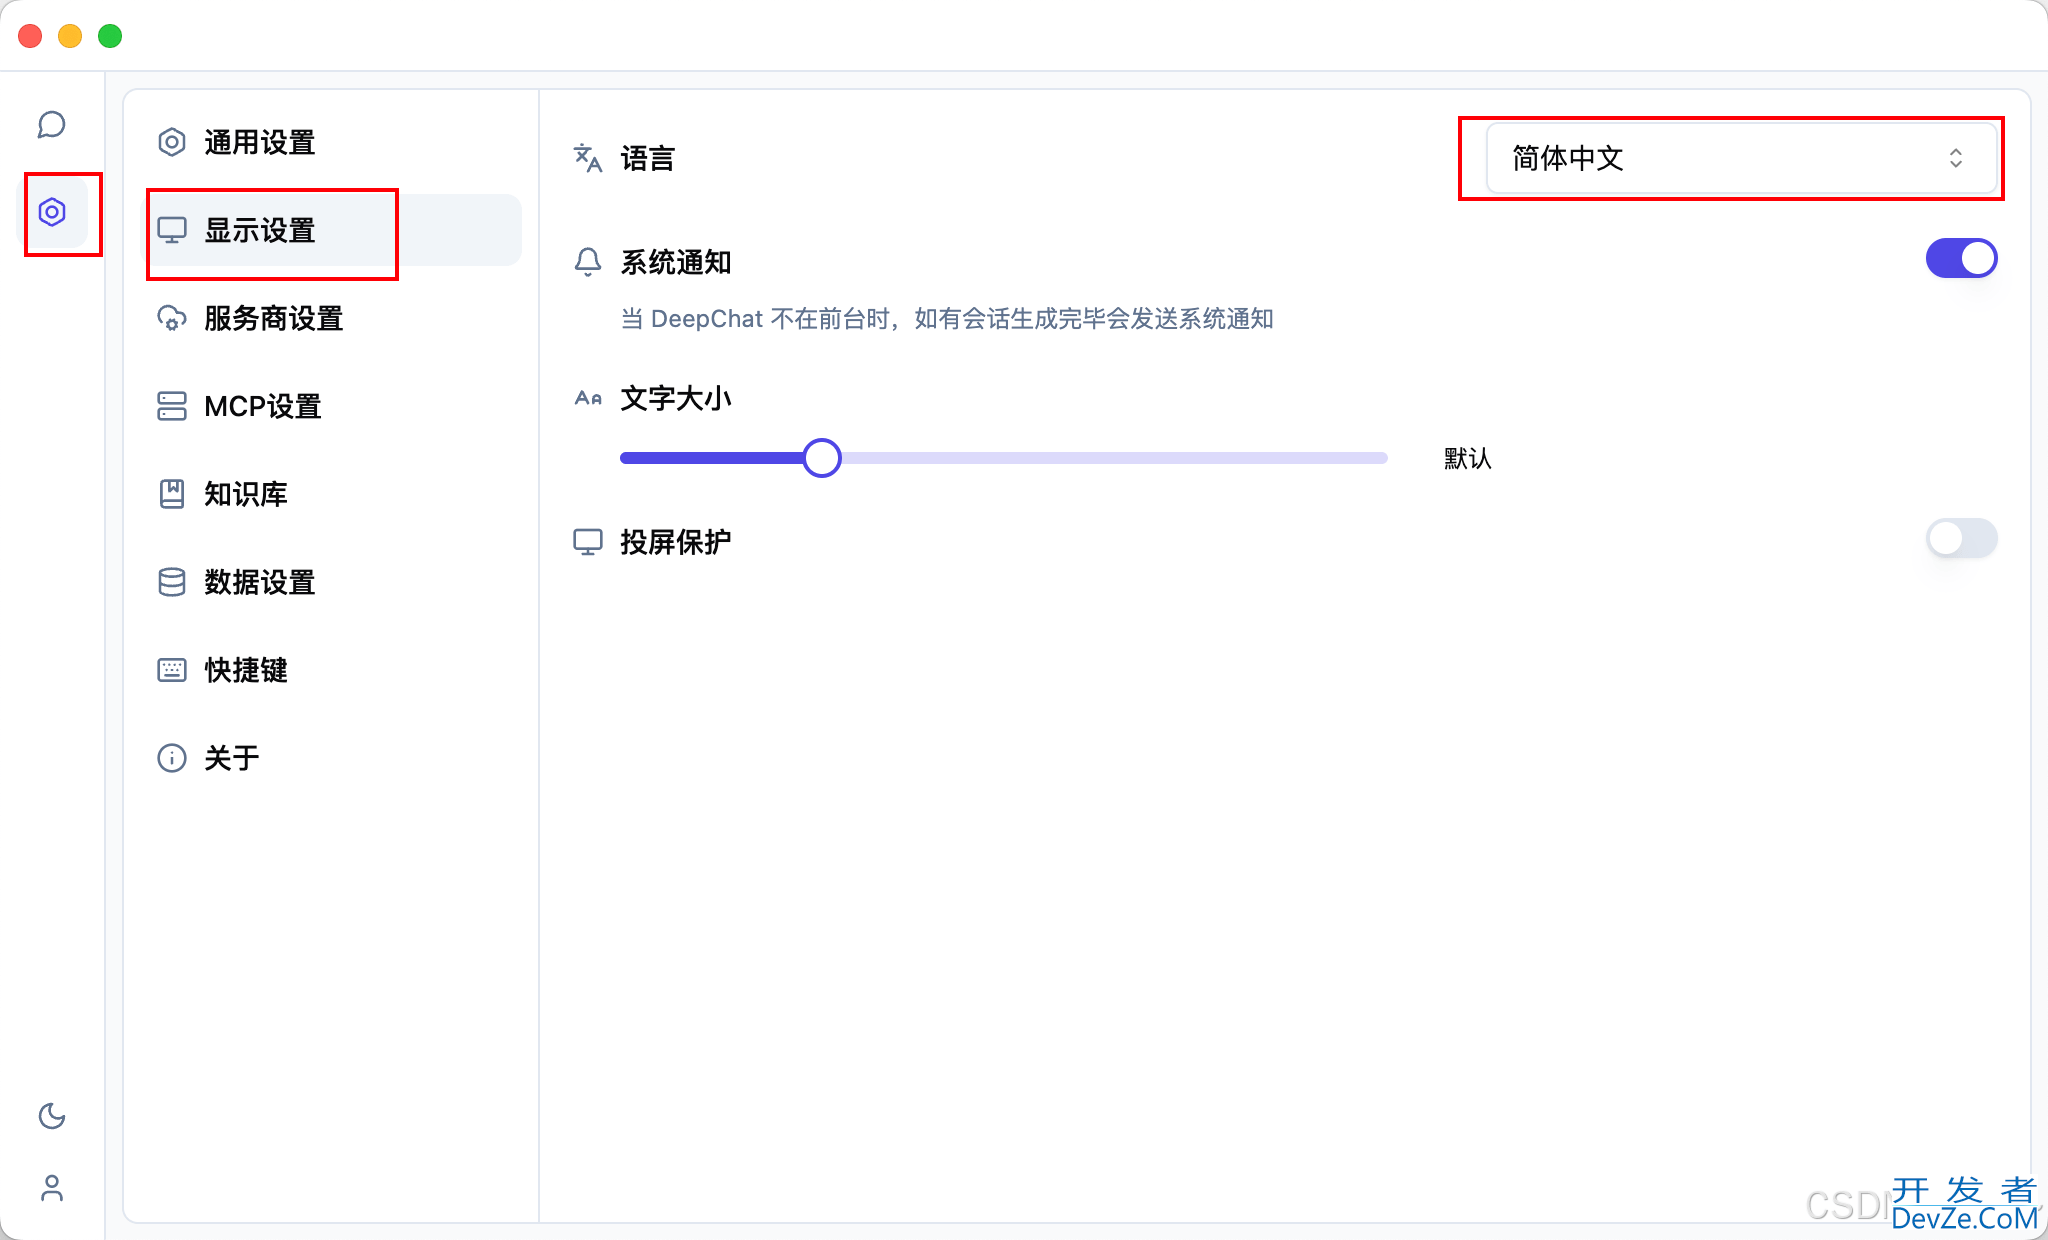Click the 文字大小 slider handle

coord(822,458)
